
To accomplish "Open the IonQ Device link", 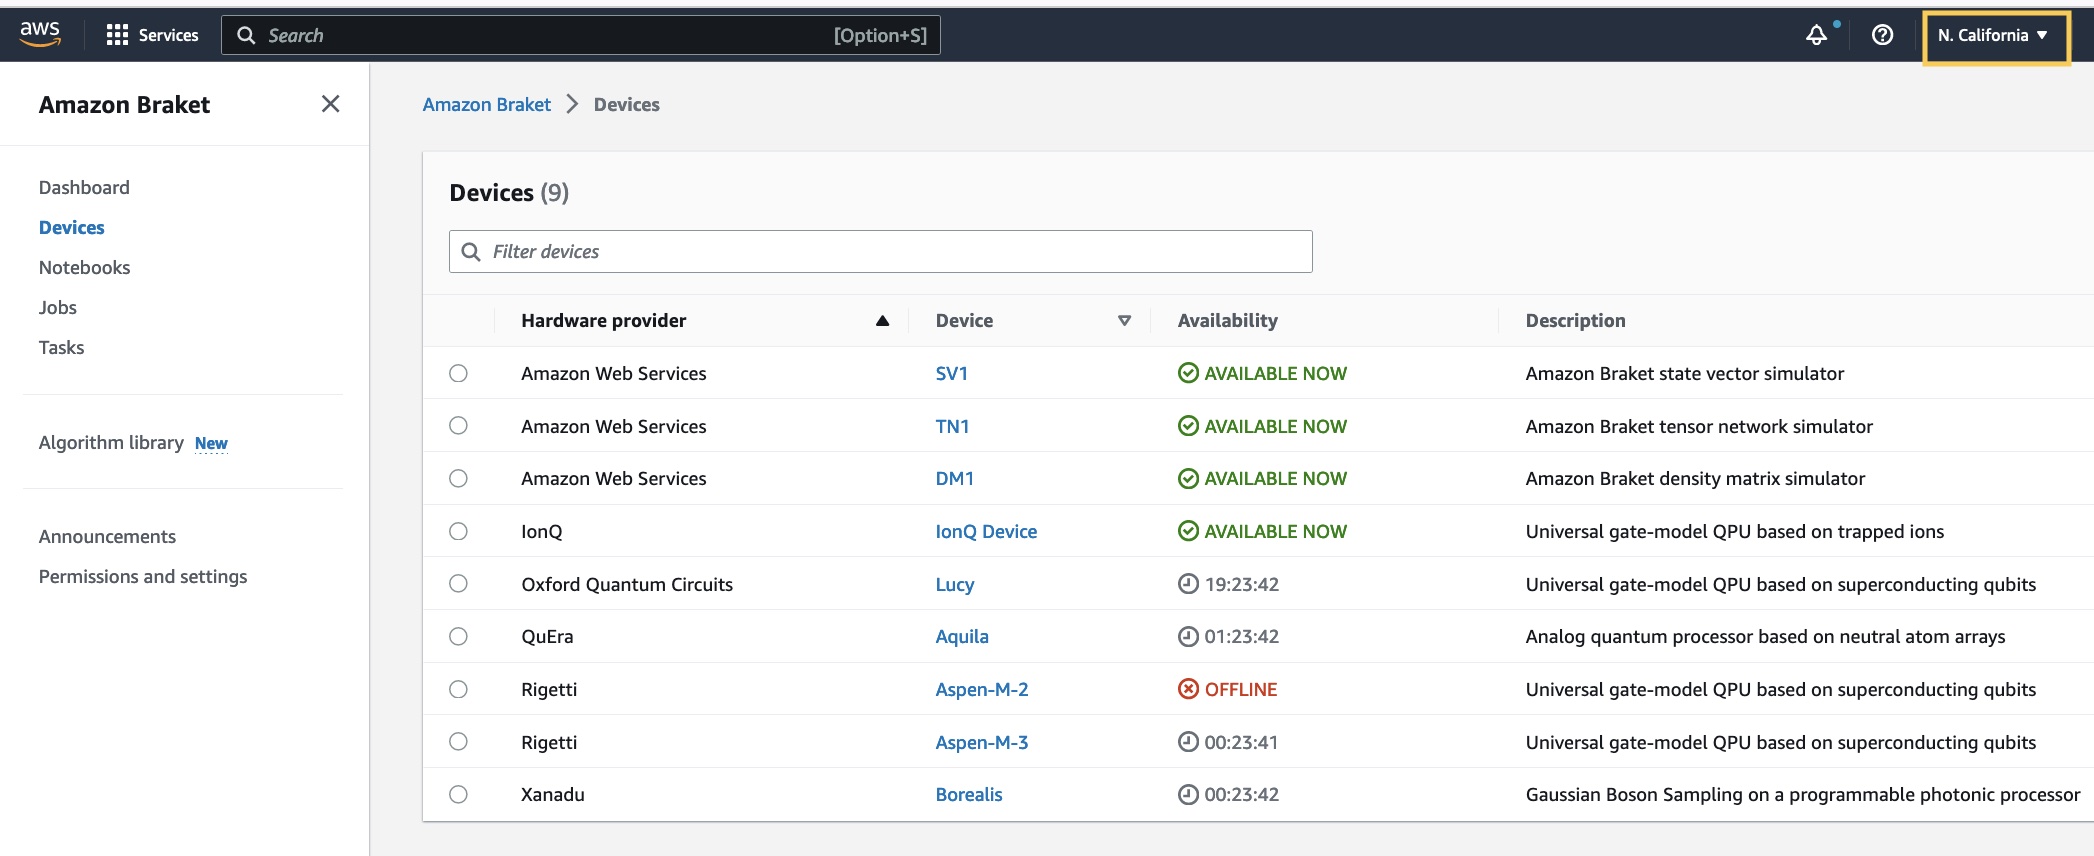I will point(986,531).
